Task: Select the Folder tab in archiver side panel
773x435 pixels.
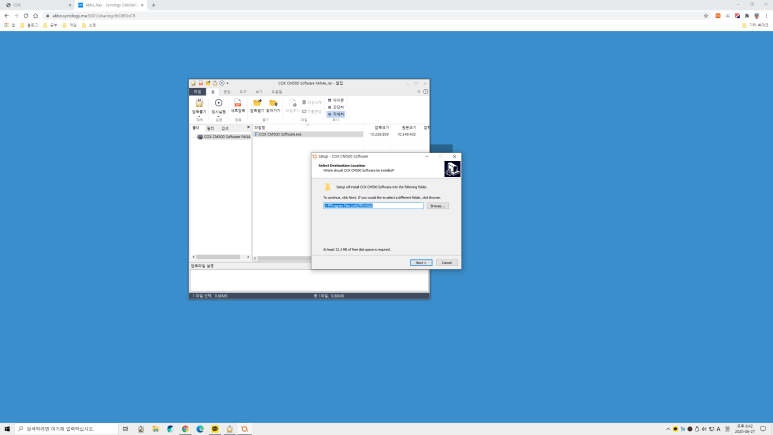Action: click(196, 128)
